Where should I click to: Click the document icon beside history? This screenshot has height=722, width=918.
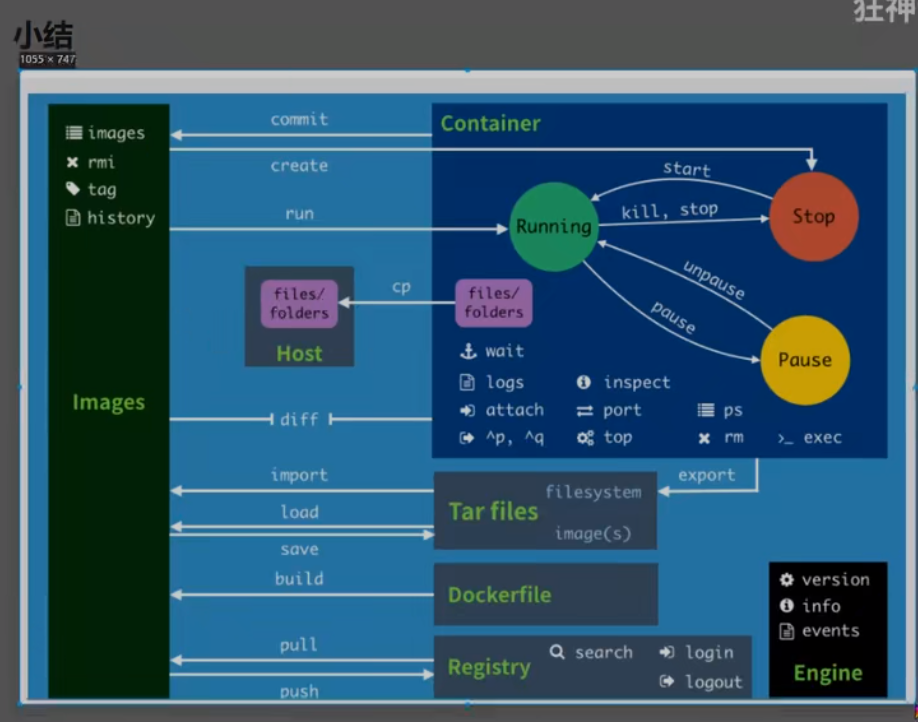pos(73,218)
